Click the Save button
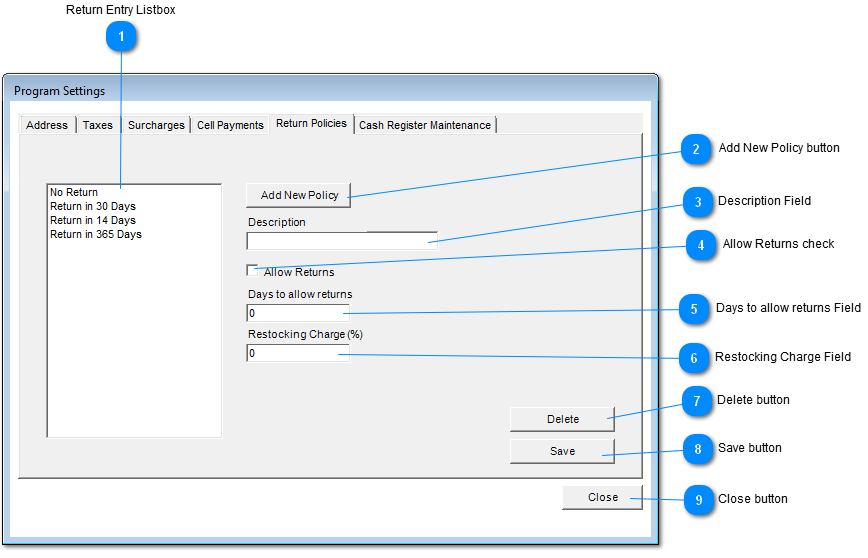Image resolution: width=868 pixels, height=558 pixels. 562,451
